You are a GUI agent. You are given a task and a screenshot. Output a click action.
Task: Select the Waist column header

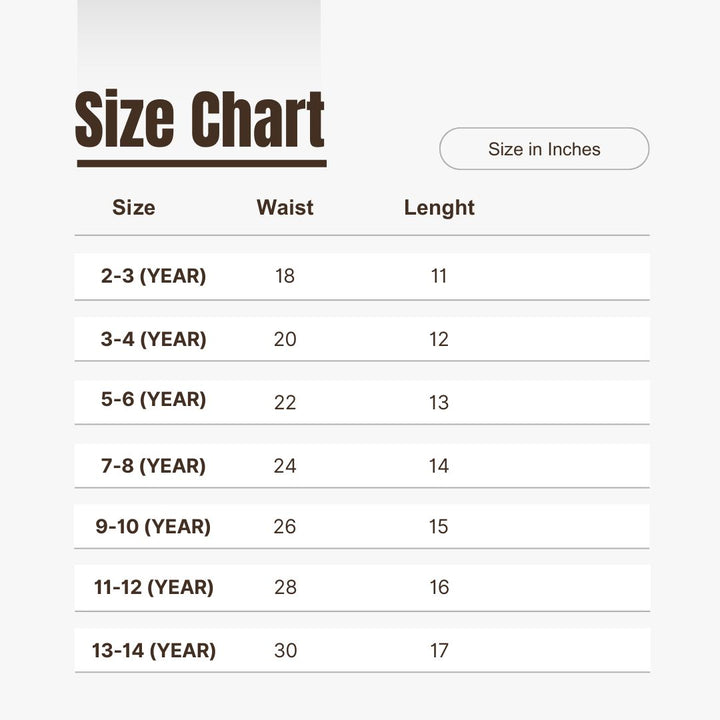coord(285,208)
